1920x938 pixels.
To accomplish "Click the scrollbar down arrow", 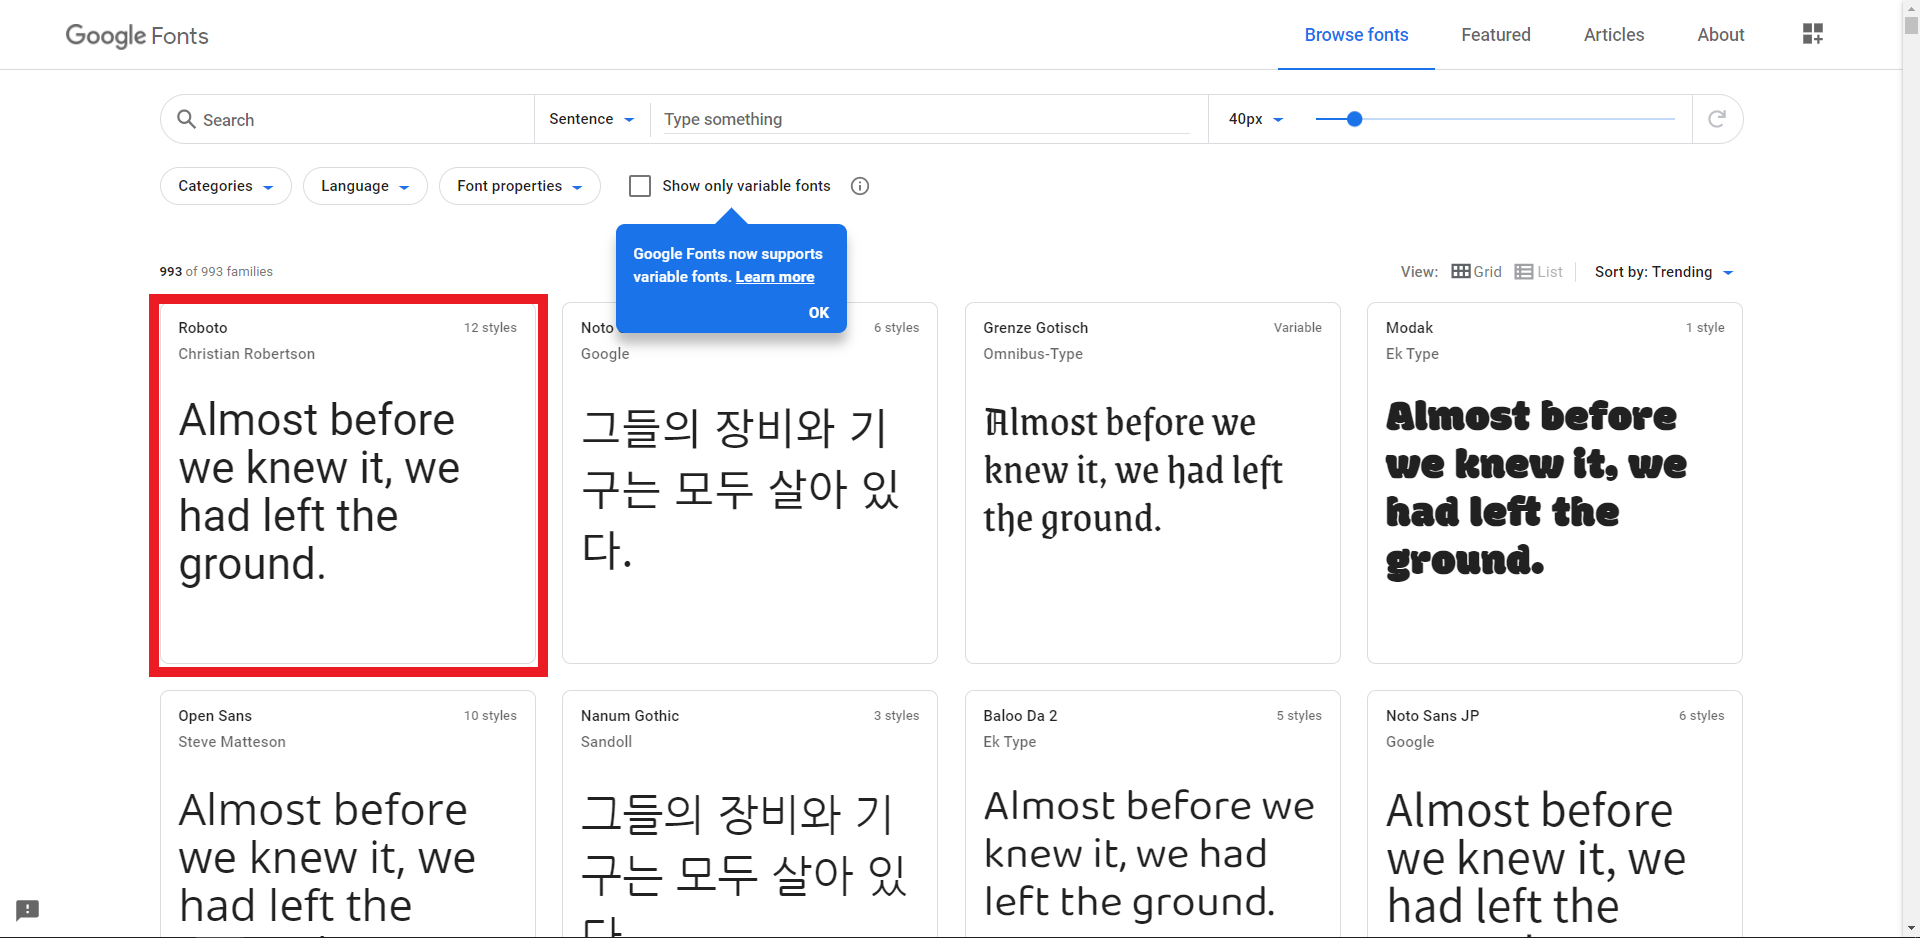I will [1911, 929].
